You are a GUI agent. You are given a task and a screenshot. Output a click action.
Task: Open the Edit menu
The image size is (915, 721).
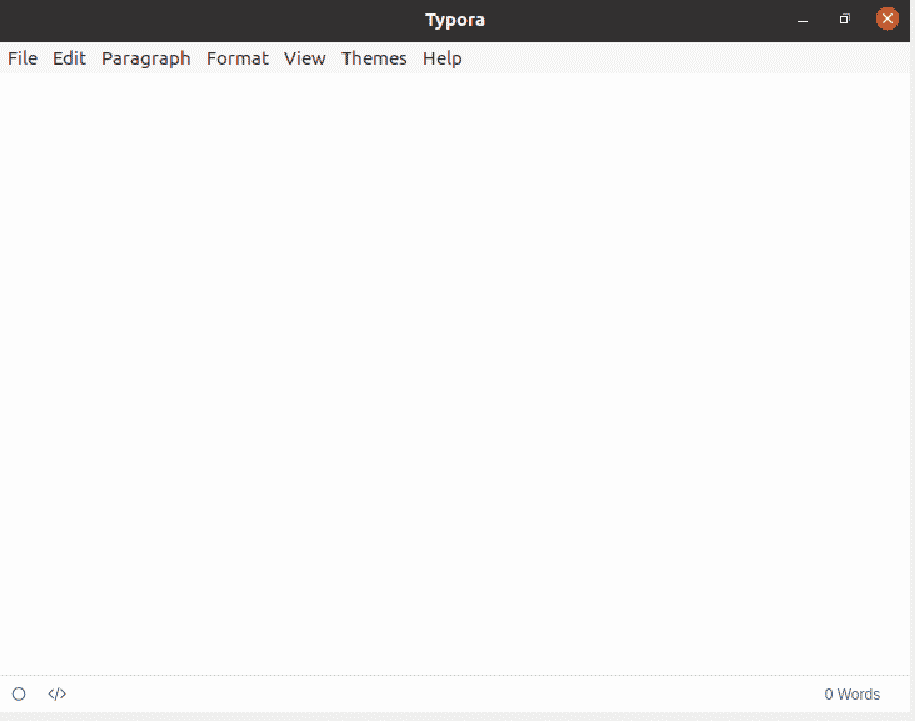tap(69, 58)
